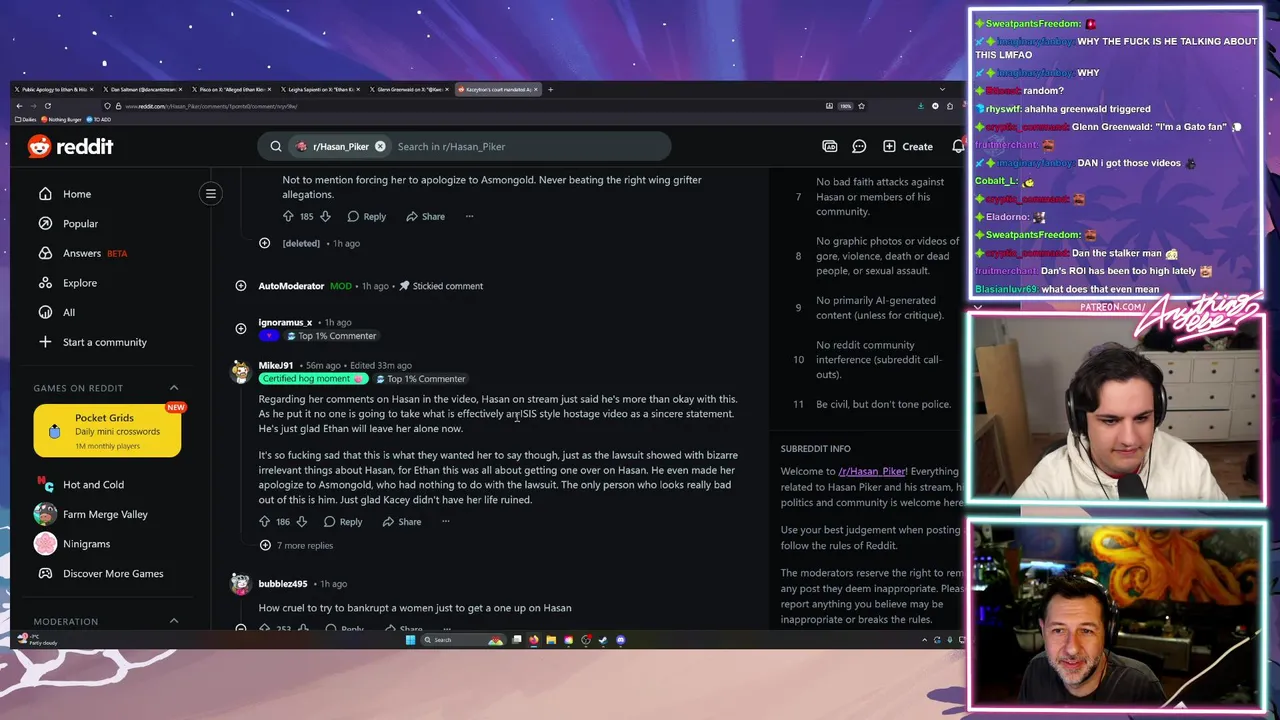This screenshot has height=720, width=1280.
Task: Collapse the Games on Reddit section
Action: point(173,388)
